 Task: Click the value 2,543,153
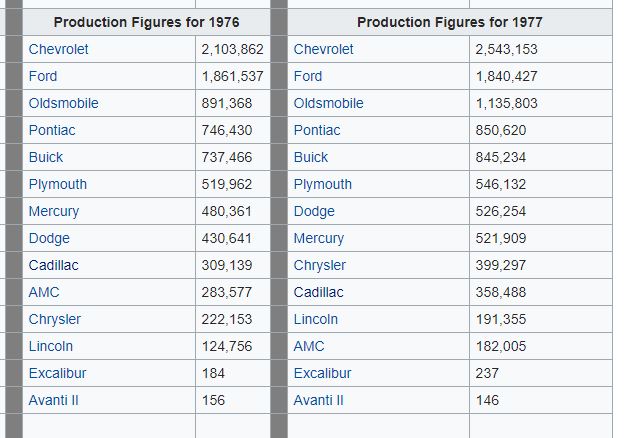coord(506,49)
